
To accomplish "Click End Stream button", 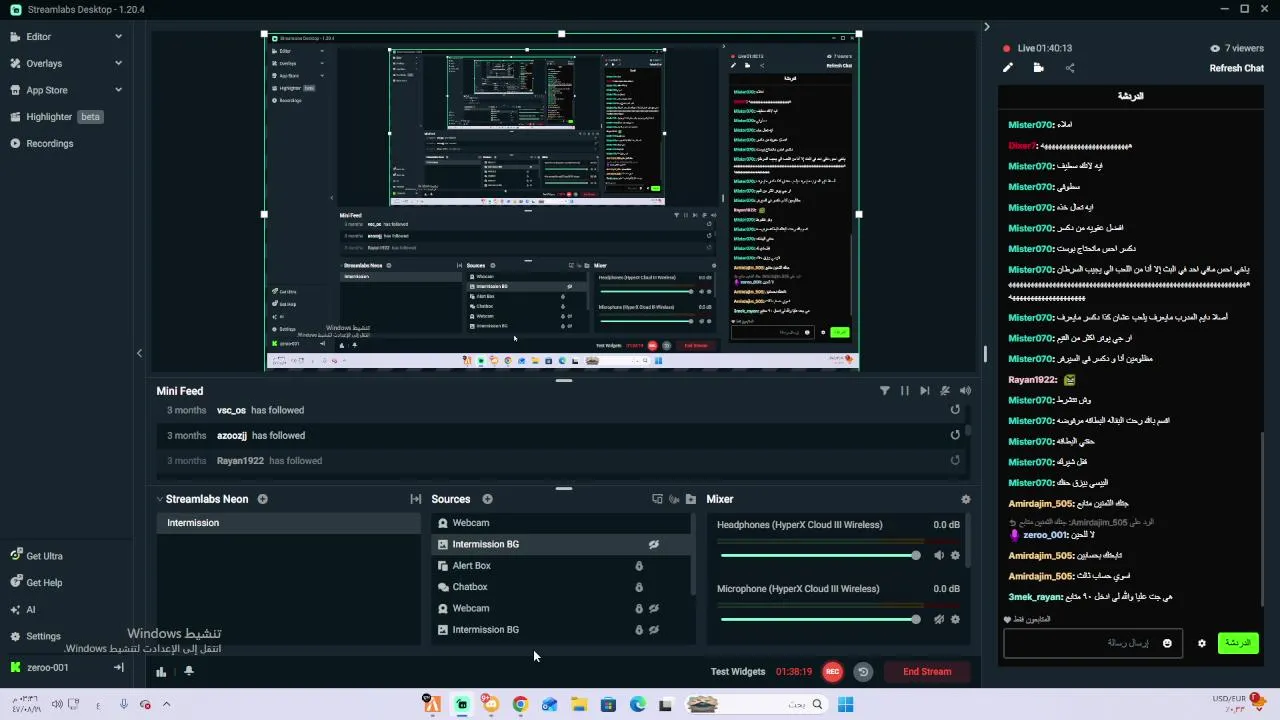I will tap(927, 672).
